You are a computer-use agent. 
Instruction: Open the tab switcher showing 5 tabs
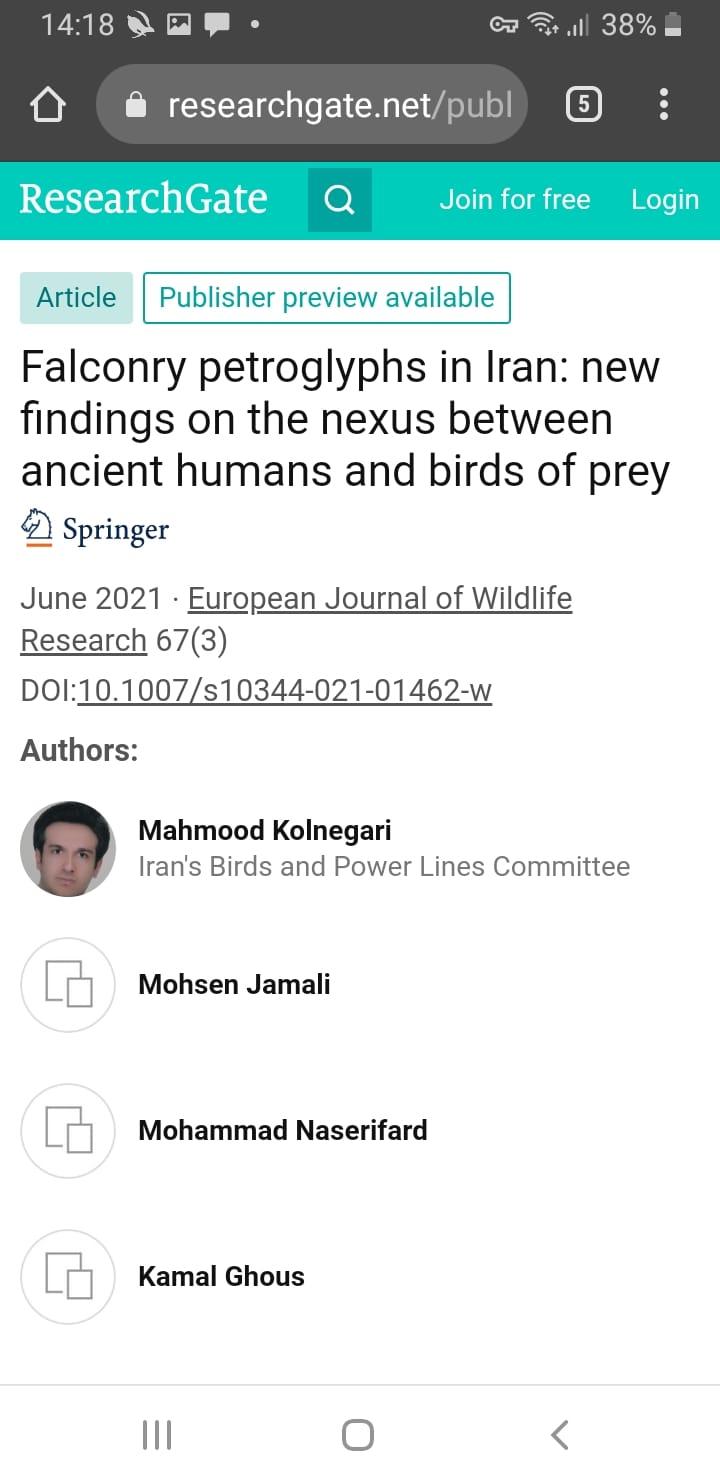pos(584,105)
